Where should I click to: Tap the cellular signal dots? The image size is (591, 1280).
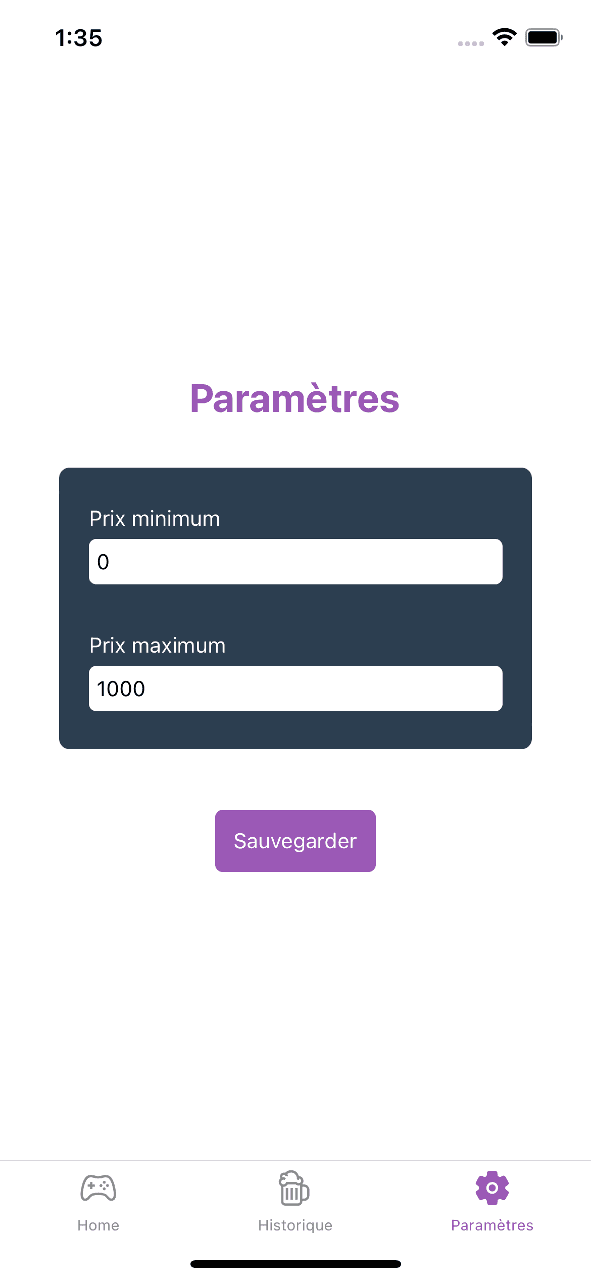[x=470, y=43]
